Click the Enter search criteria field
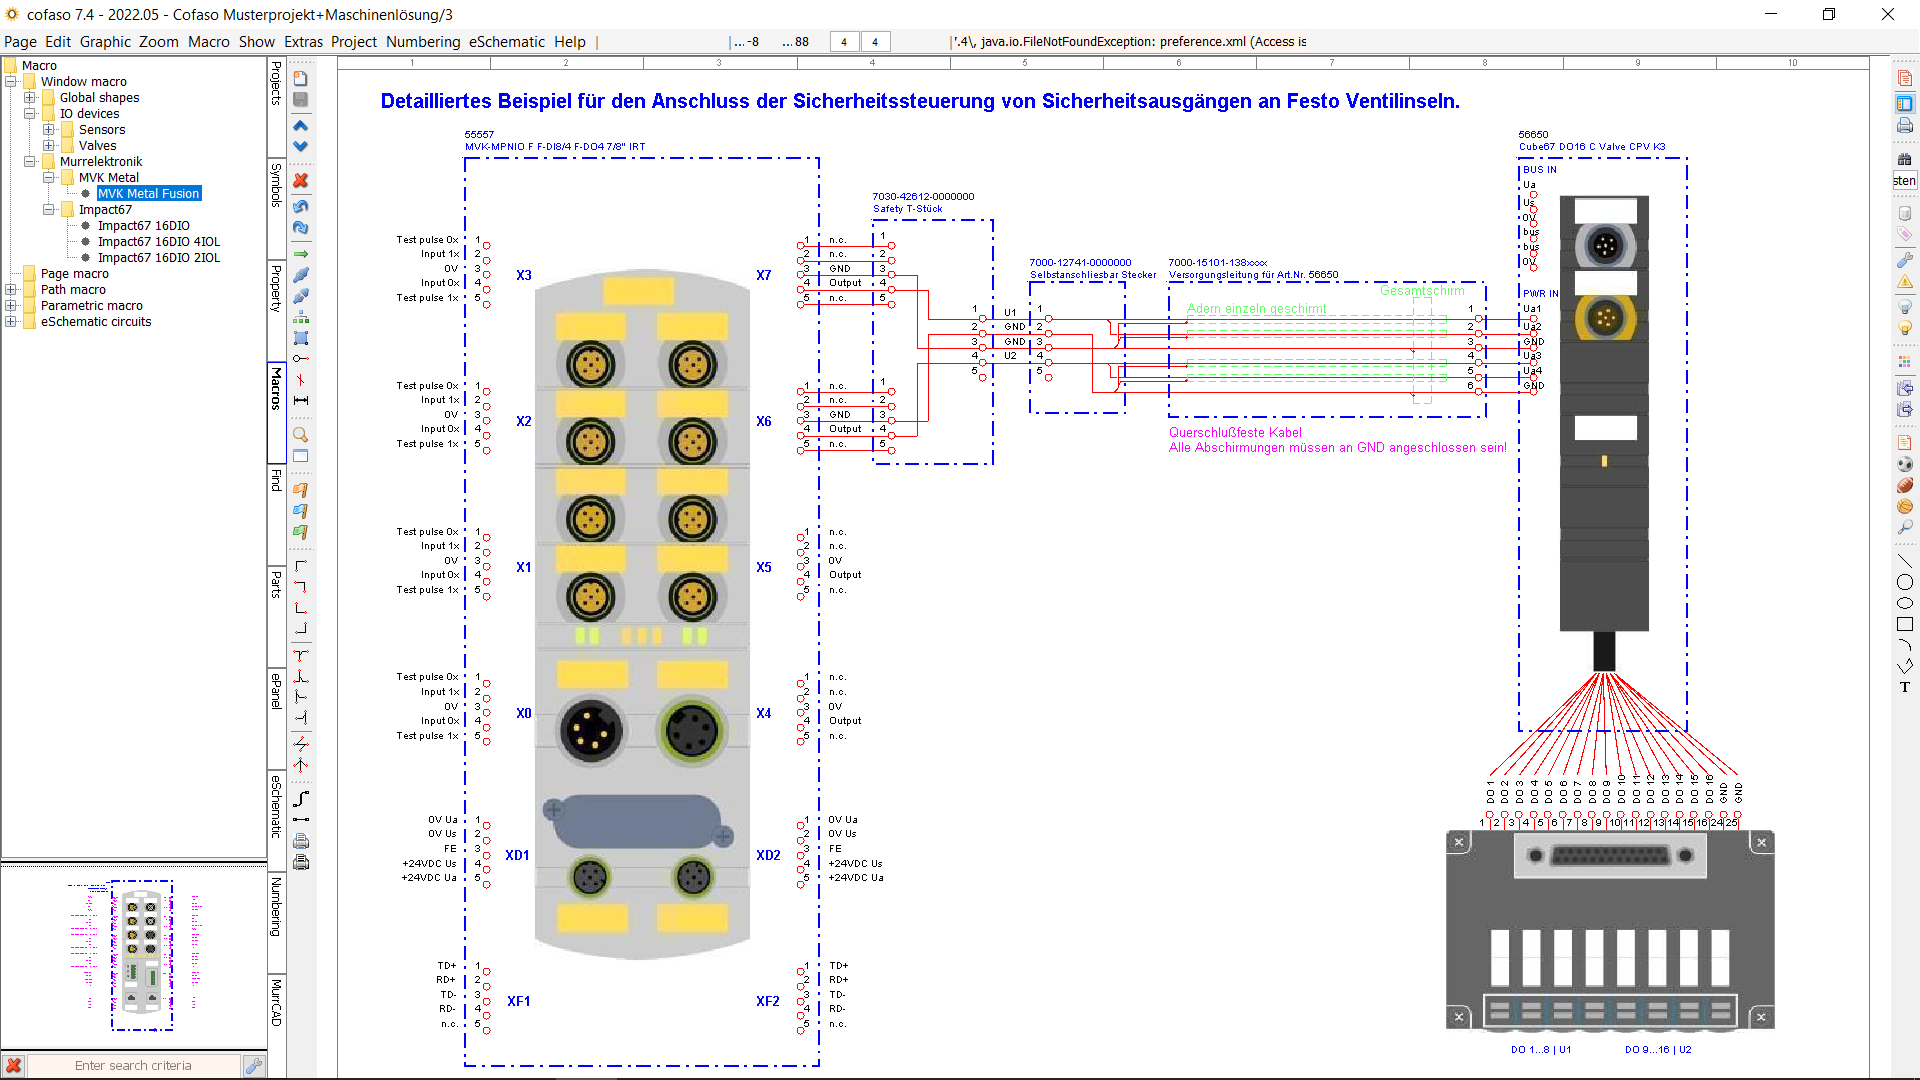The width and height of the screenshot is (1920, 1080). [133, 1066]
